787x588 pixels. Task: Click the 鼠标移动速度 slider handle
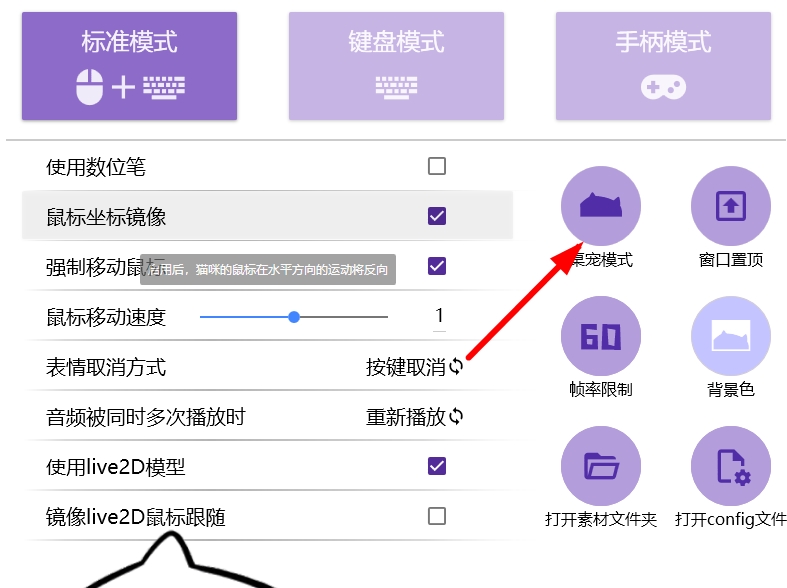(294, 317)
